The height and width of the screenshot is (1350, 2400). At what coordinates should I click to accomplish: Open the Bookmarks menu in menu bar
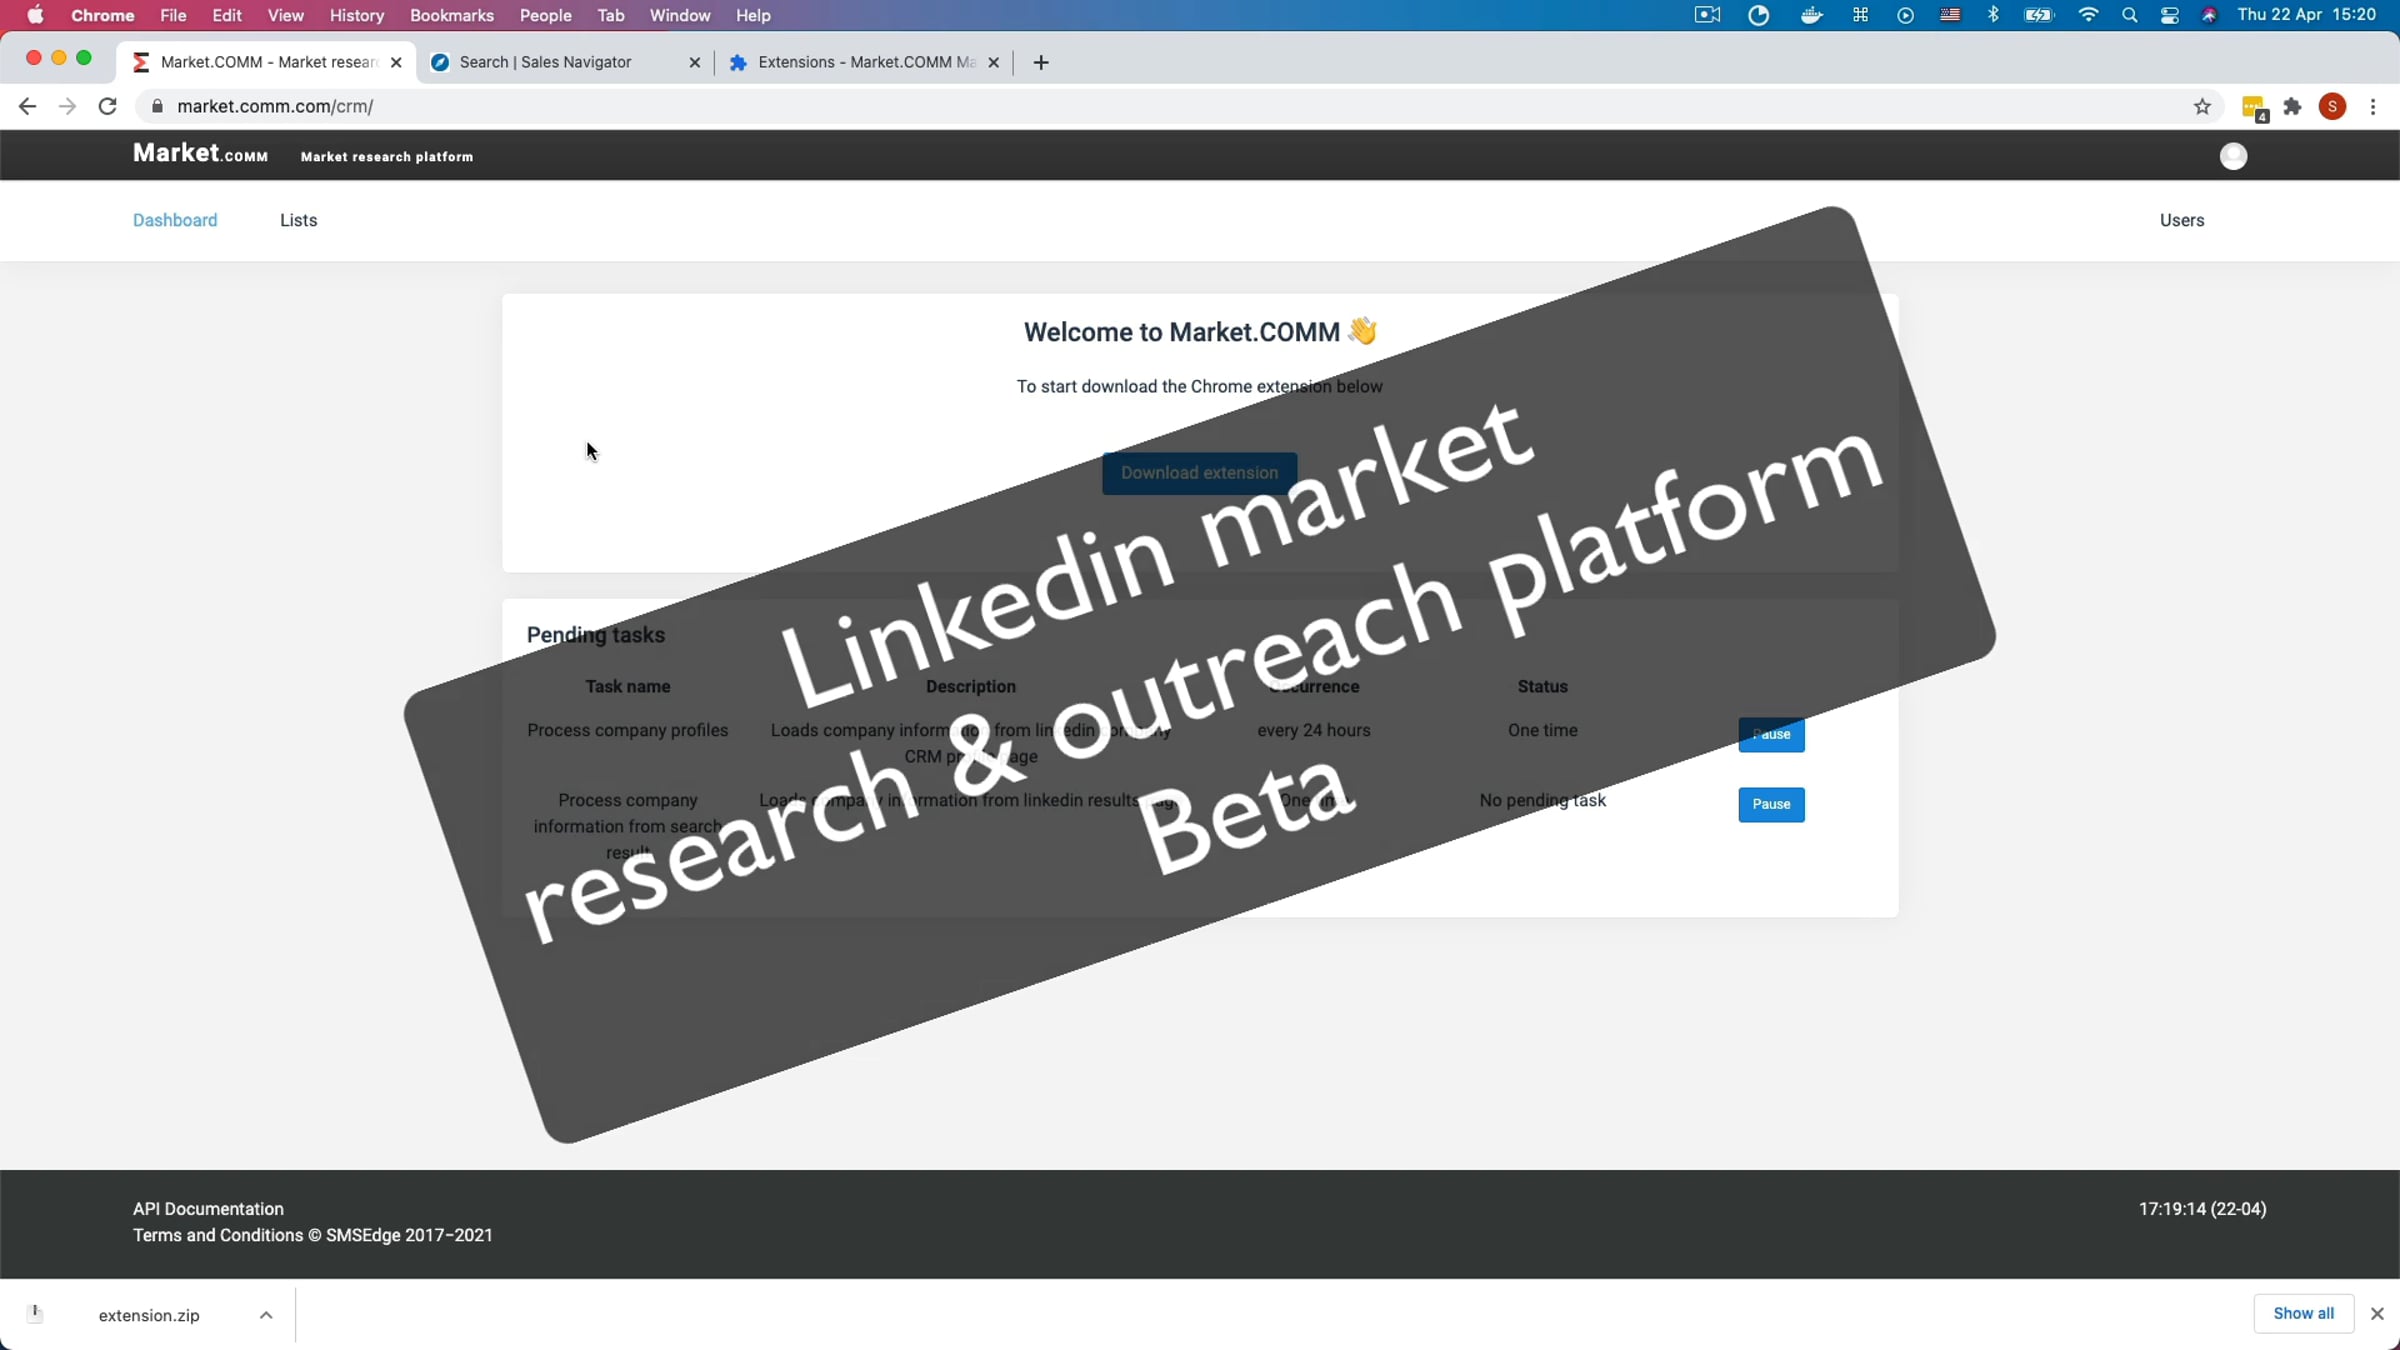click(x=451, y=15)
